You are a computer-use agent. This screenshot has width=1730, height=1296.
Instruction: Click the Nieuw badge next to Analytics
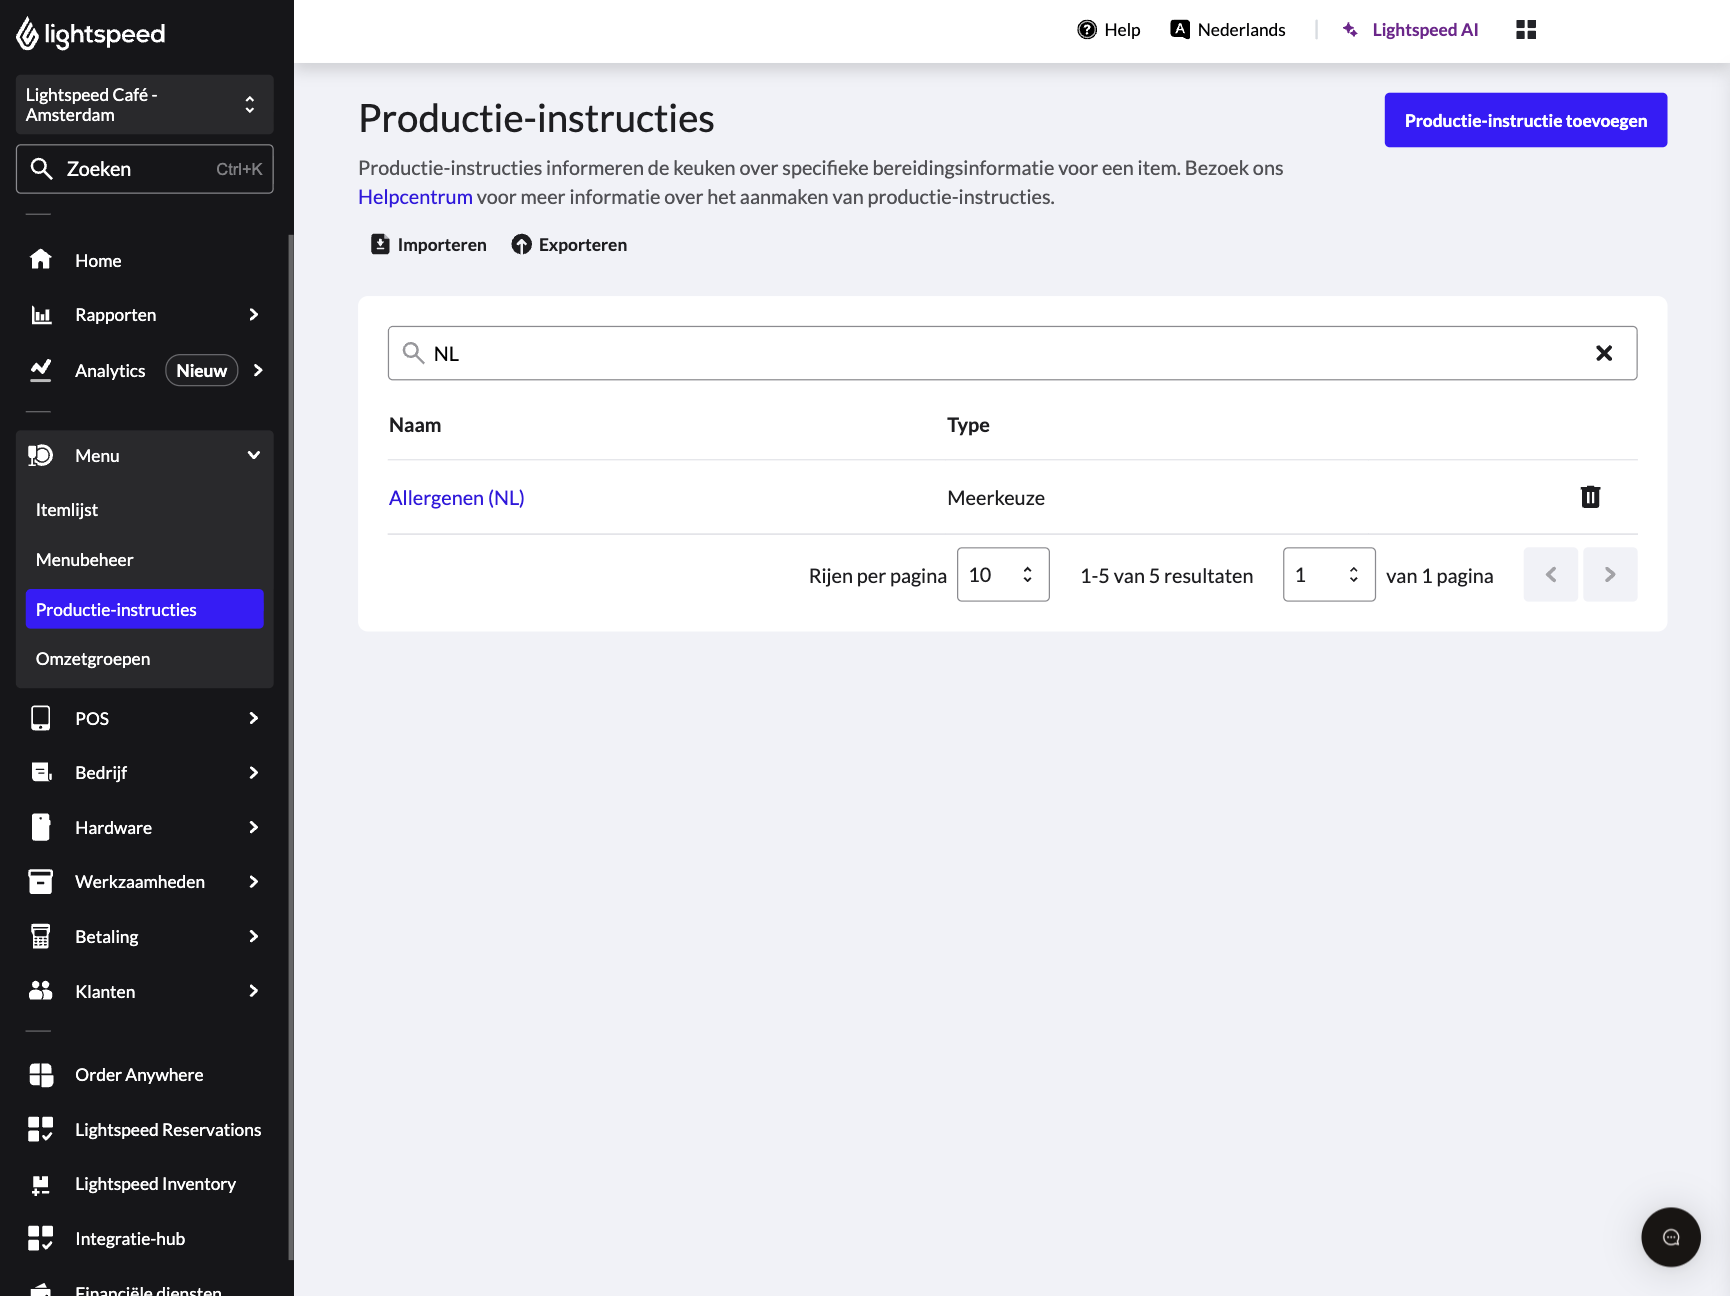[x=202, y=370]
